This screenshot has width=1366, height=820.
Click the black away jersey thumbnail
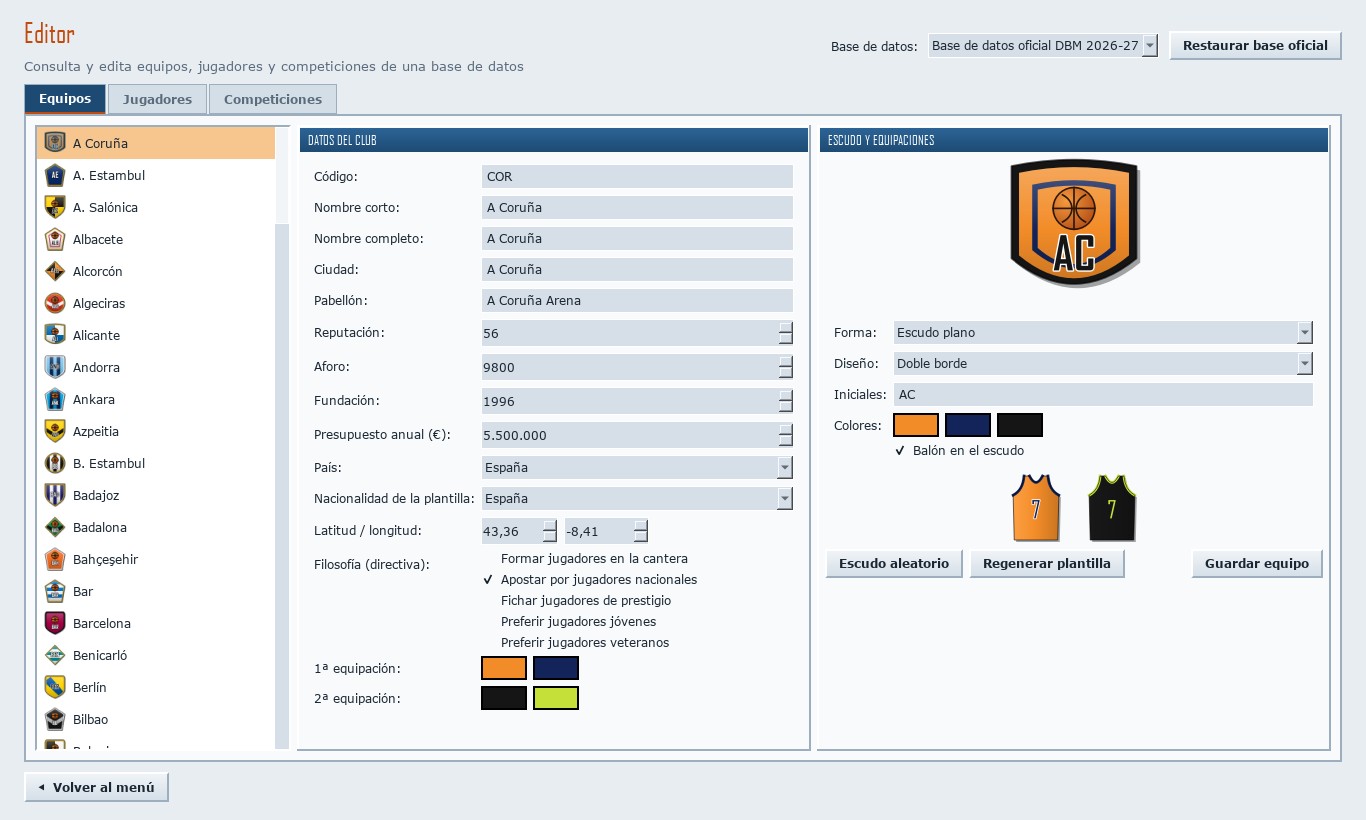tap(1112, 508)
